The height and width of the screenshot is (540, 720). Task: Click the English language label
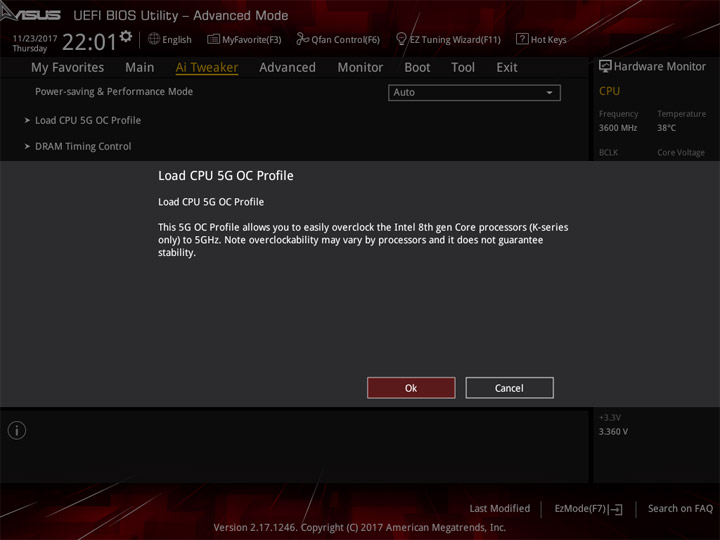click(x=177, y=39)
